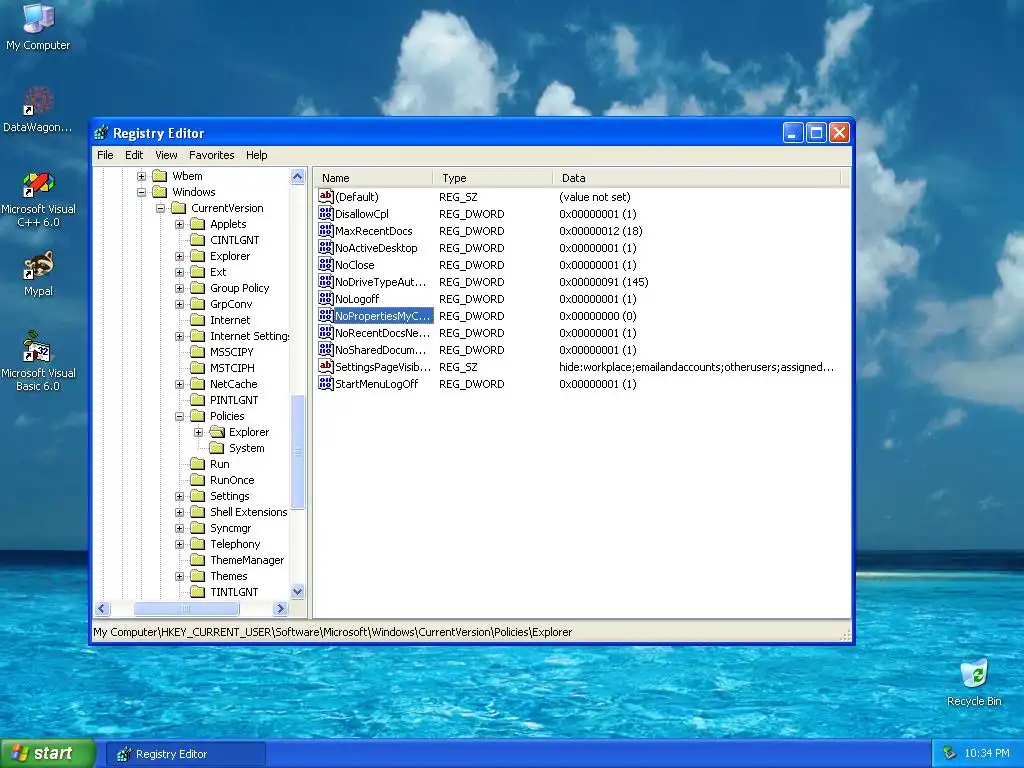Click the Run folder icon in tree

pyautogui.click(x=198, y=464)
